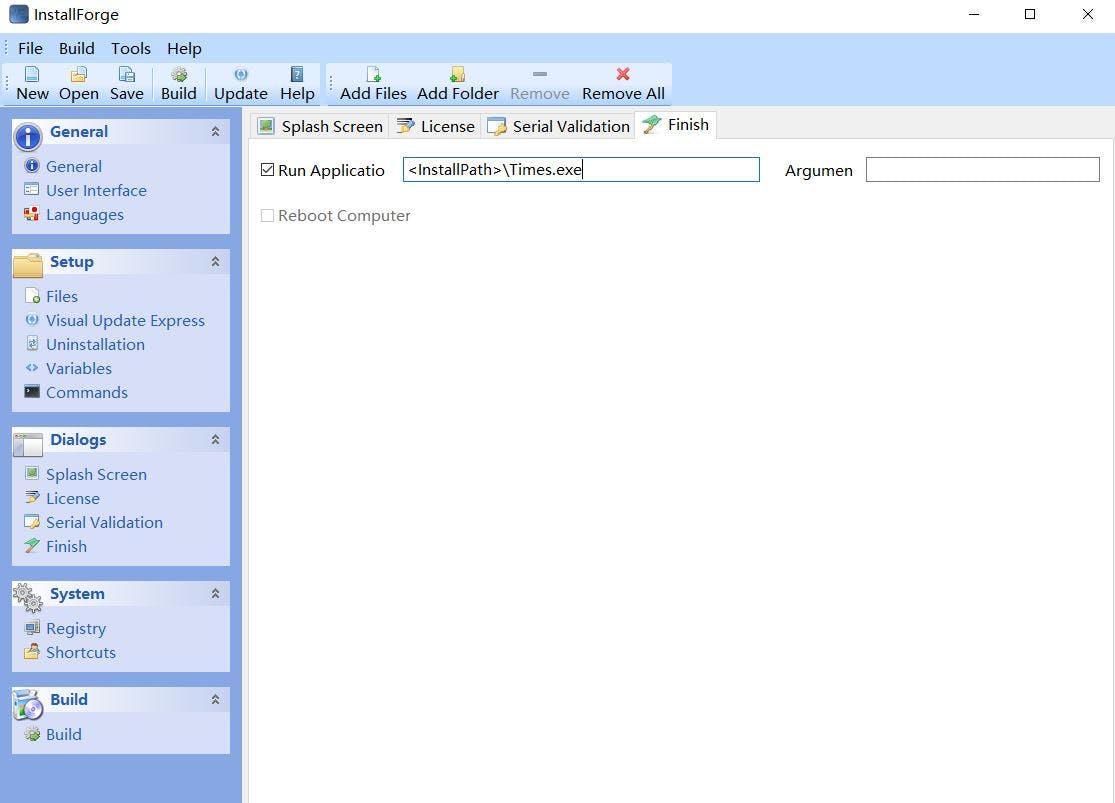Open the Commands terminal icon in sidebar

point(32,392)
